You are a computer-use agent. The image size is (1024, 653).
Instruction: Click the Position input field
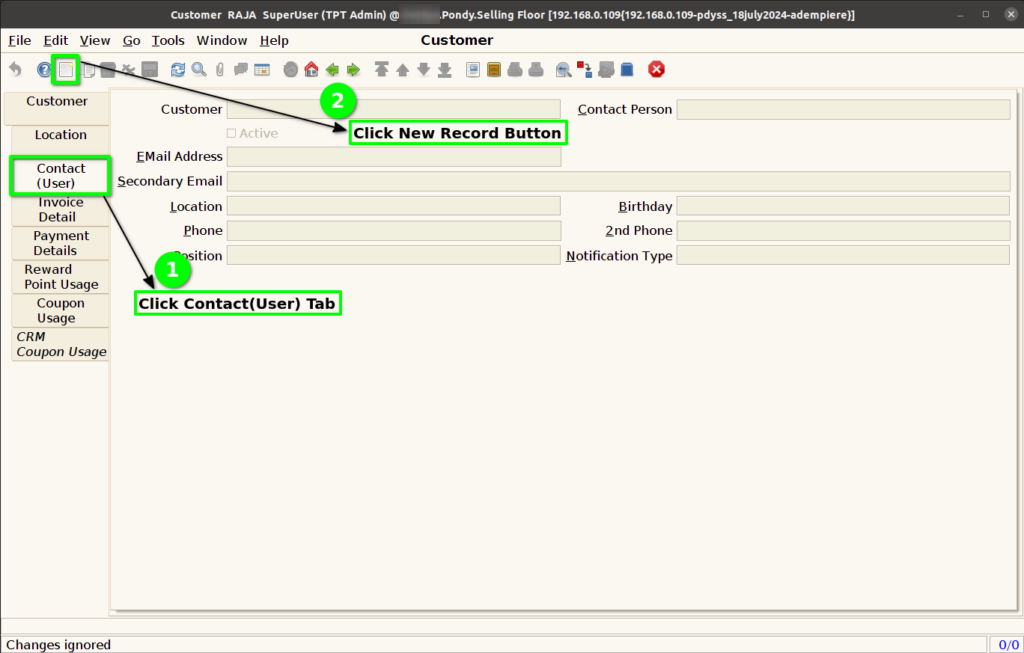(x=394, y=255)
